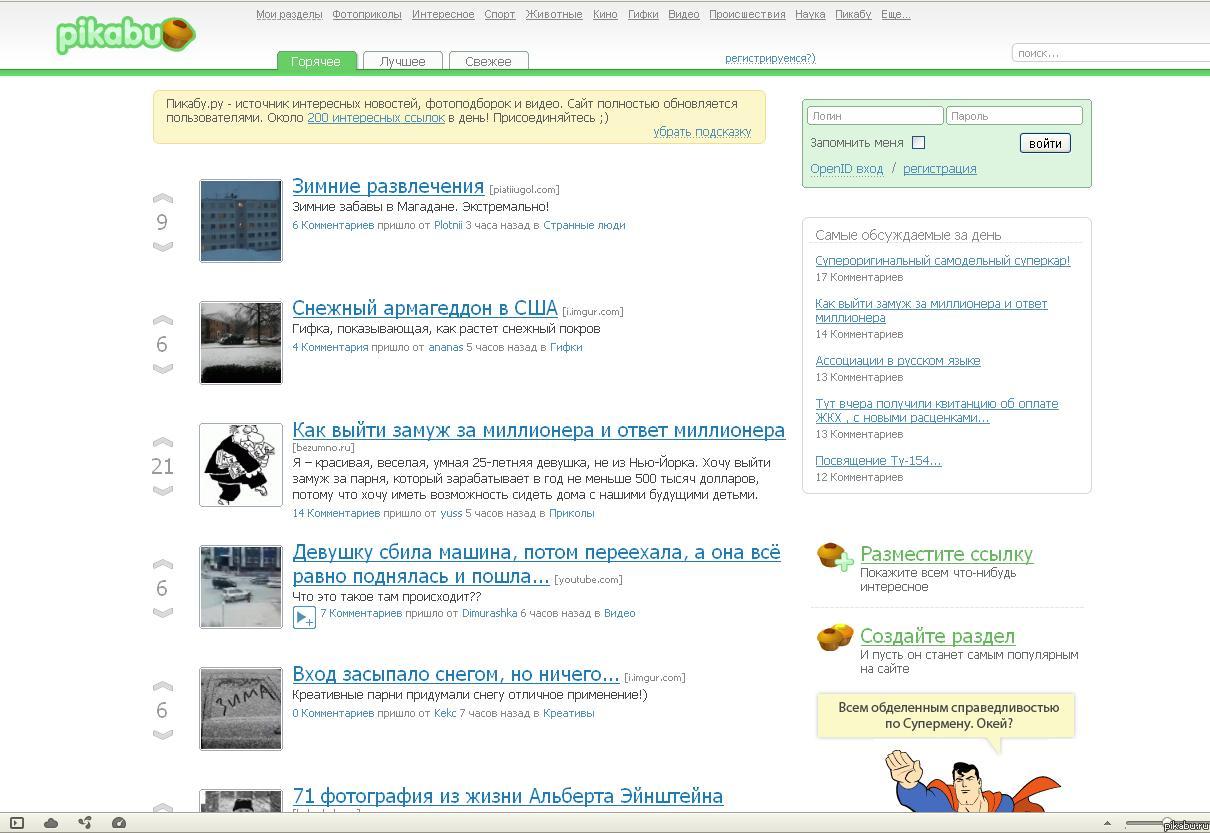Click the 'Тут вчера получили квитанцию' link

point(936,410)
